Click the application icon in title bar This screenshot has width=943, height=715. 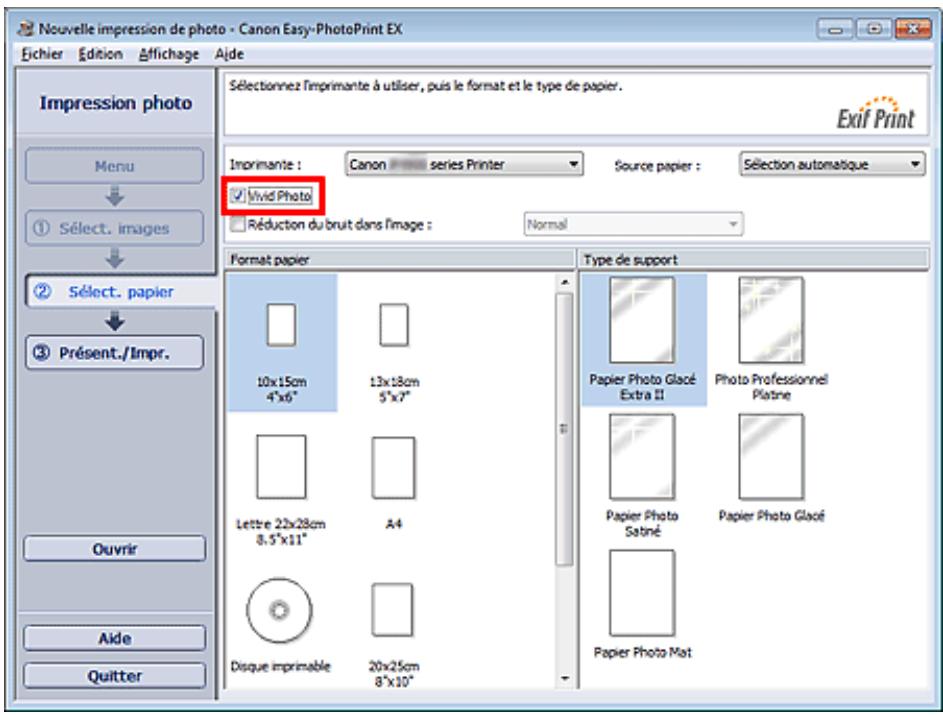(x=26, y=28)
